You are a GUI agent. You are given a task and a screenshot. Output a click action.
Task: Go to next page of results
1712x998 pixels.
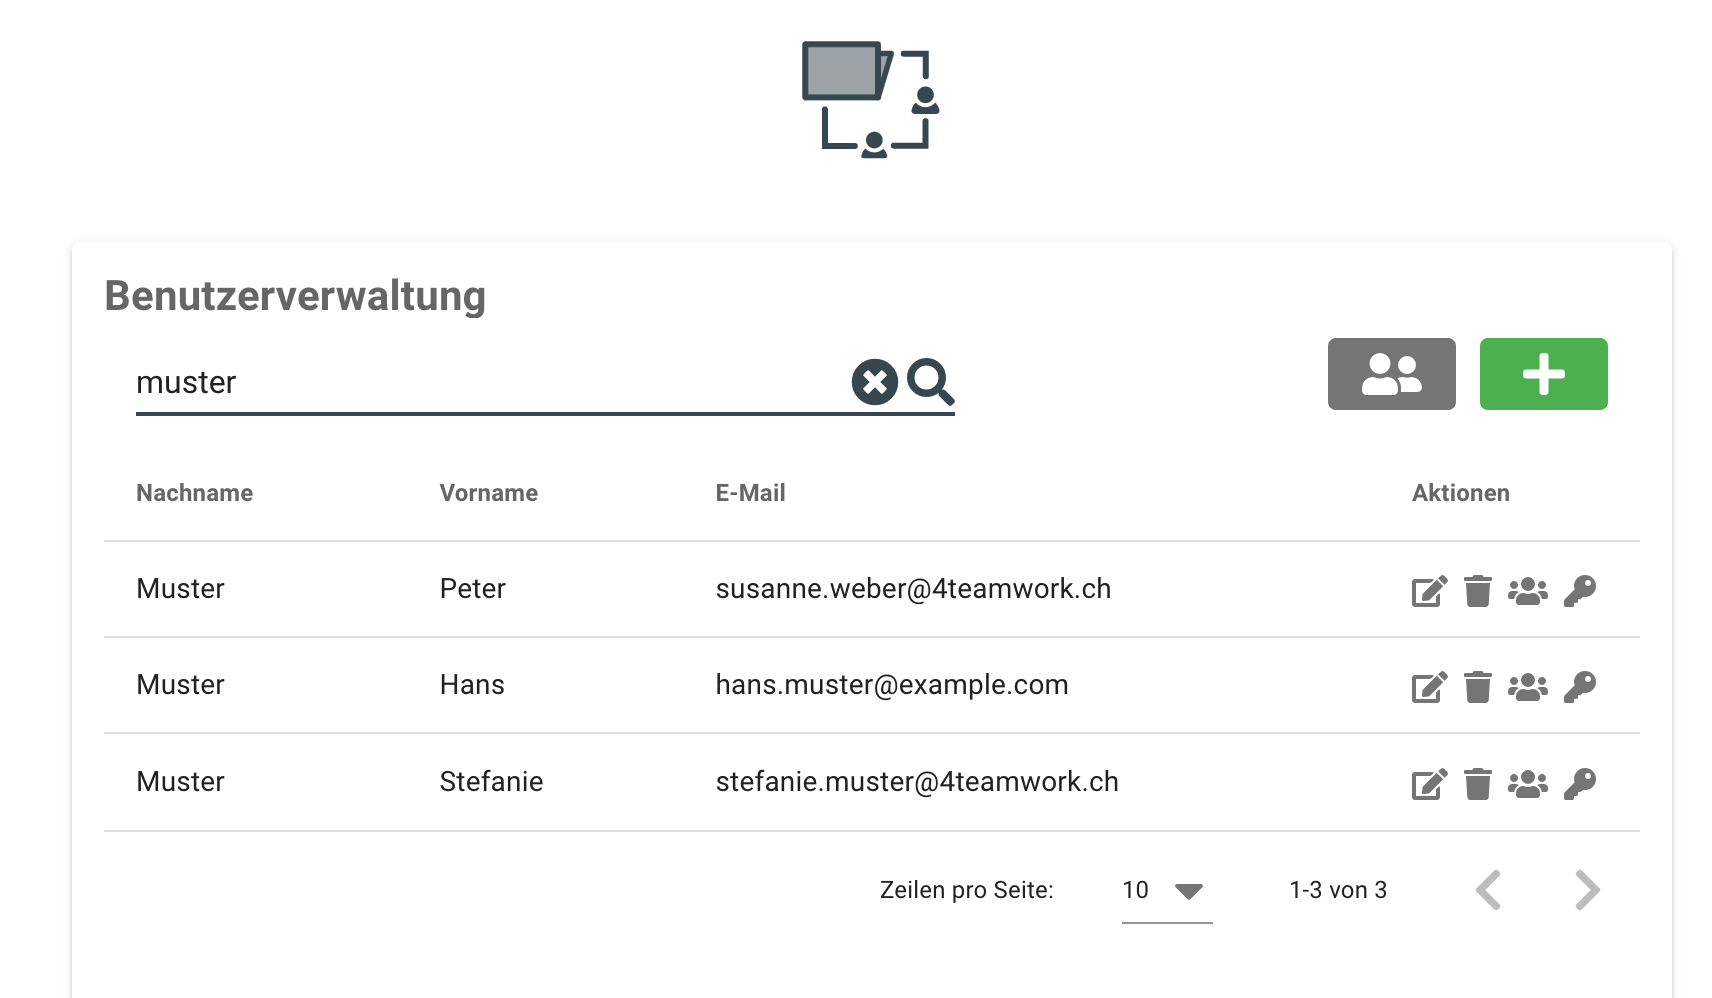click(1587, 890)
